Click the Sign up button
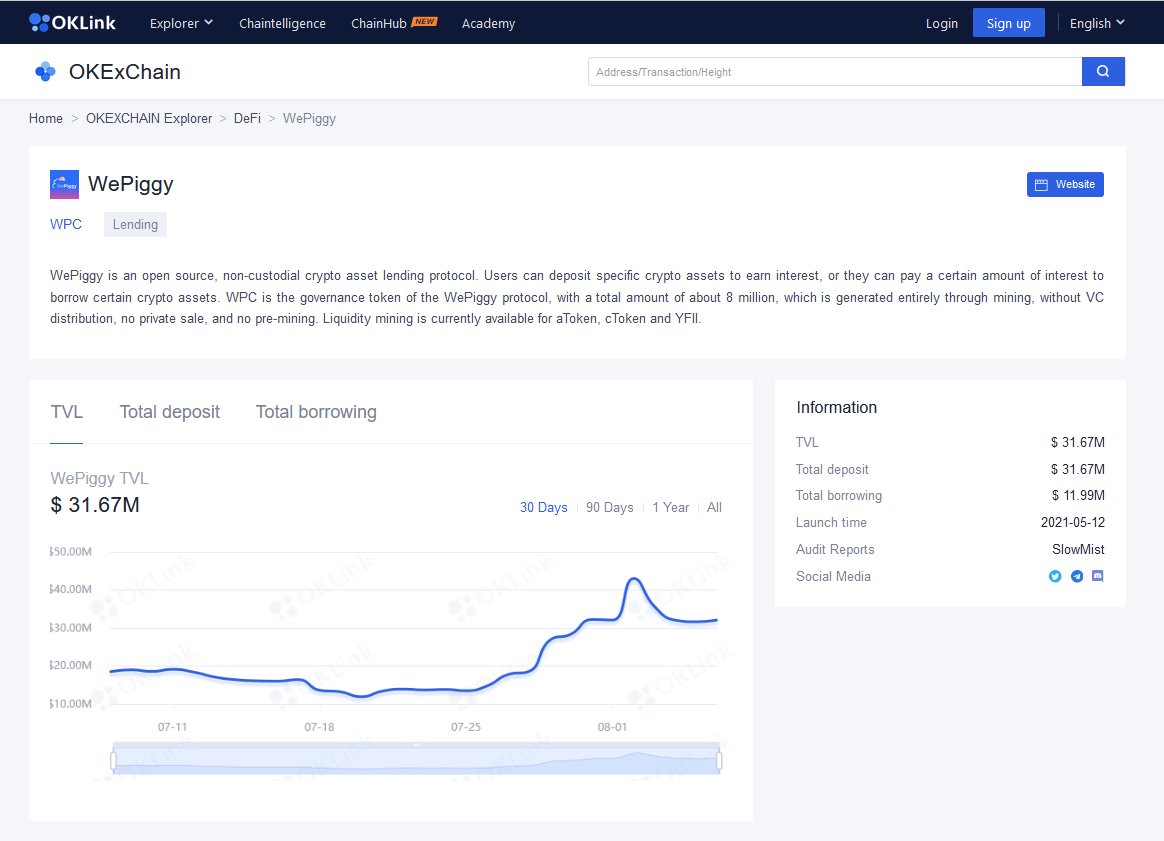This screenshot has height=841, width=1164. click(1008, 23)
